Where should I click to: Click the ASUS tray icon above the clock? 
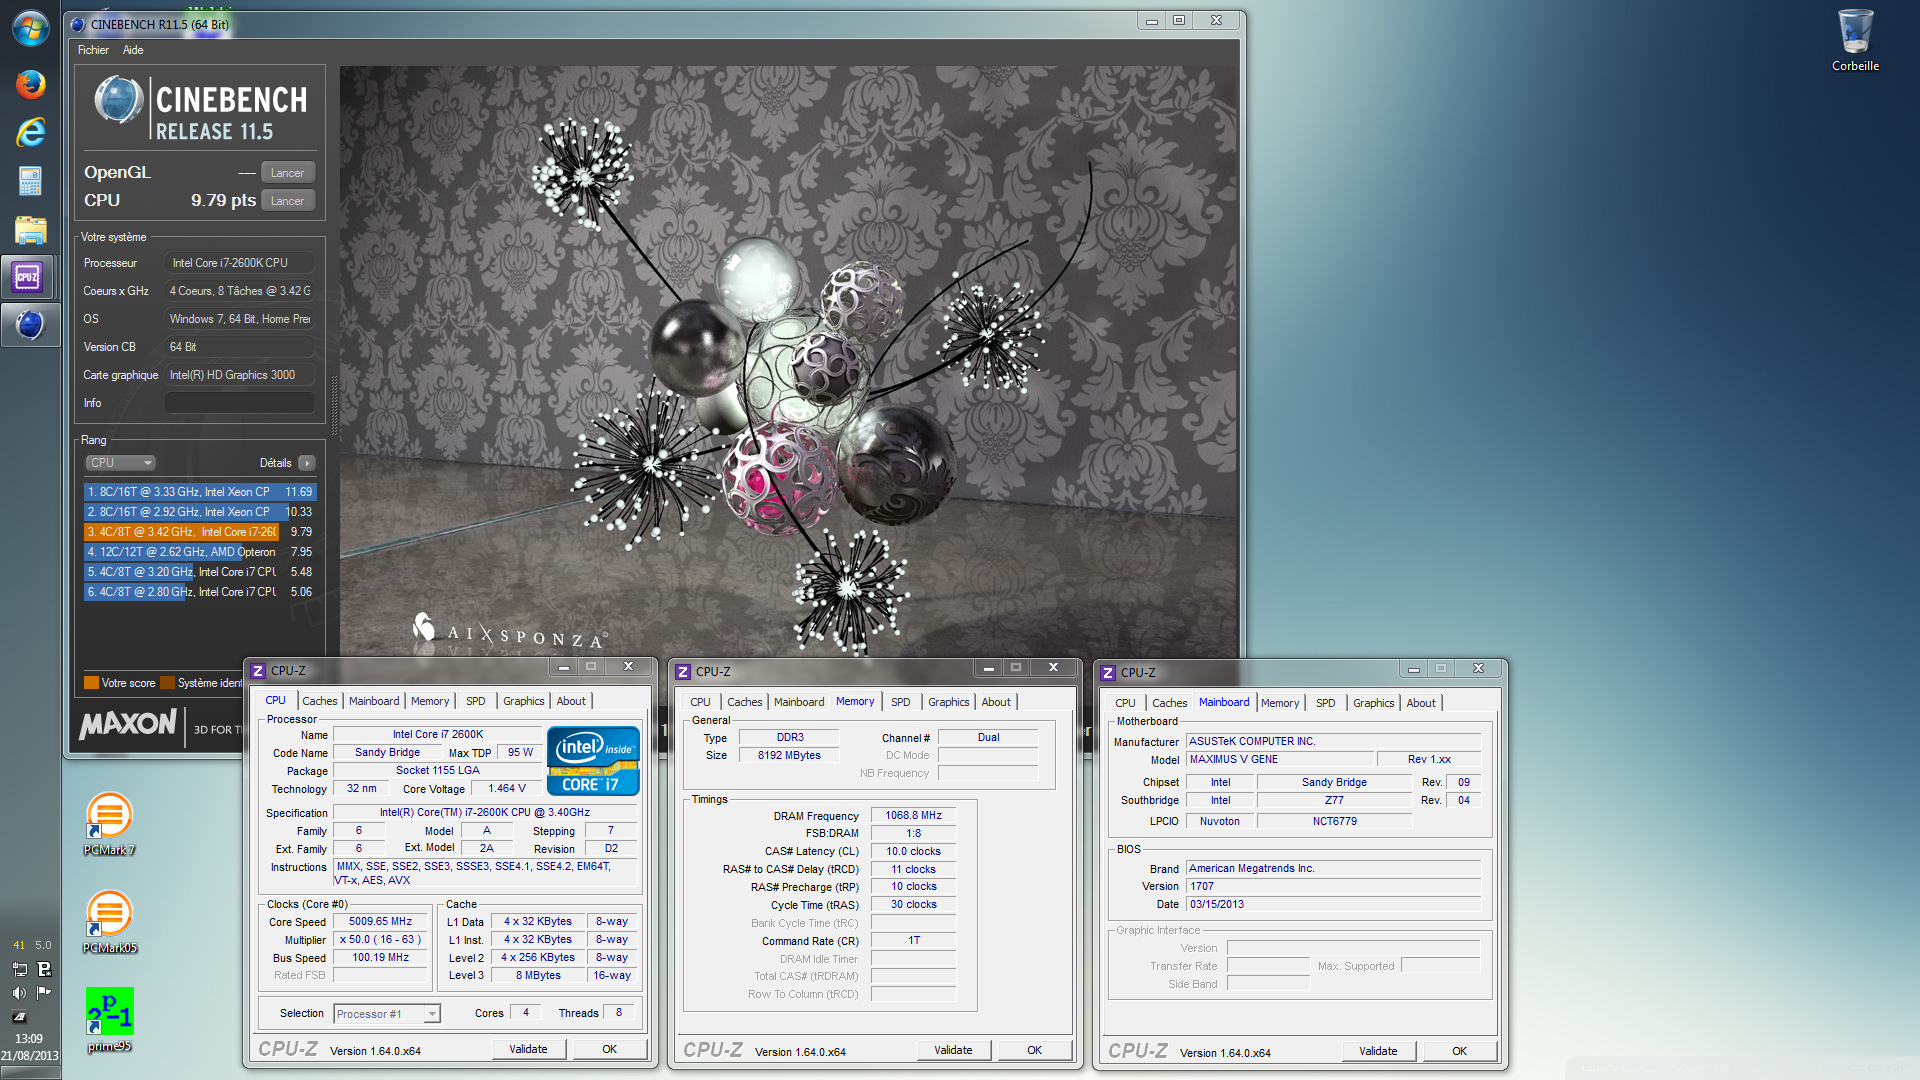click(x=19, y=1017)
